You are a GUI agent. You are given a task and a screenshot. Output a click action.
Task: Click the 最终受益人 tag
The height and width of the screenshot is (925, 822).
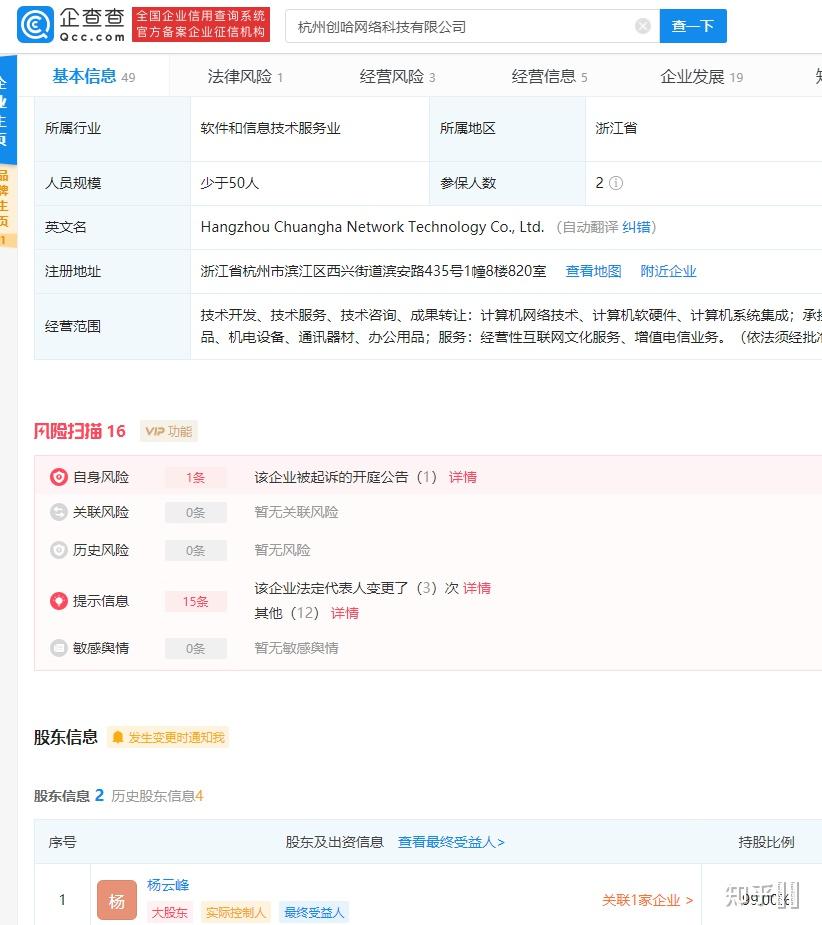coord(314,913)
